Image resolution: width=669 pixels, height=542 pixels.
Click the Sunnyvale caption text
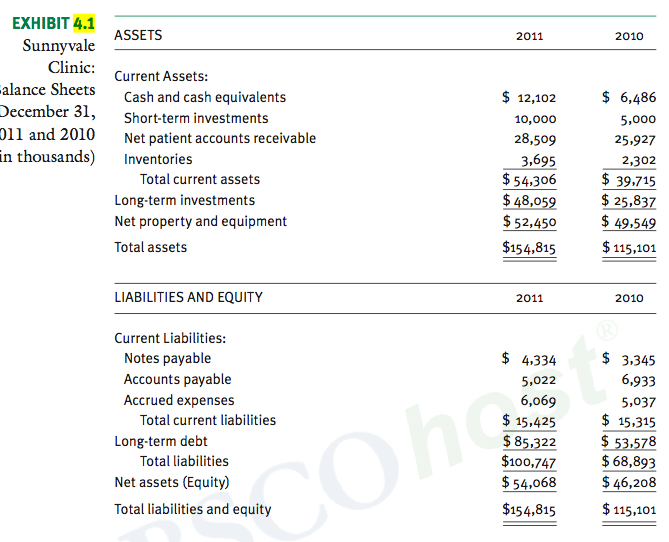pos(59,46)
